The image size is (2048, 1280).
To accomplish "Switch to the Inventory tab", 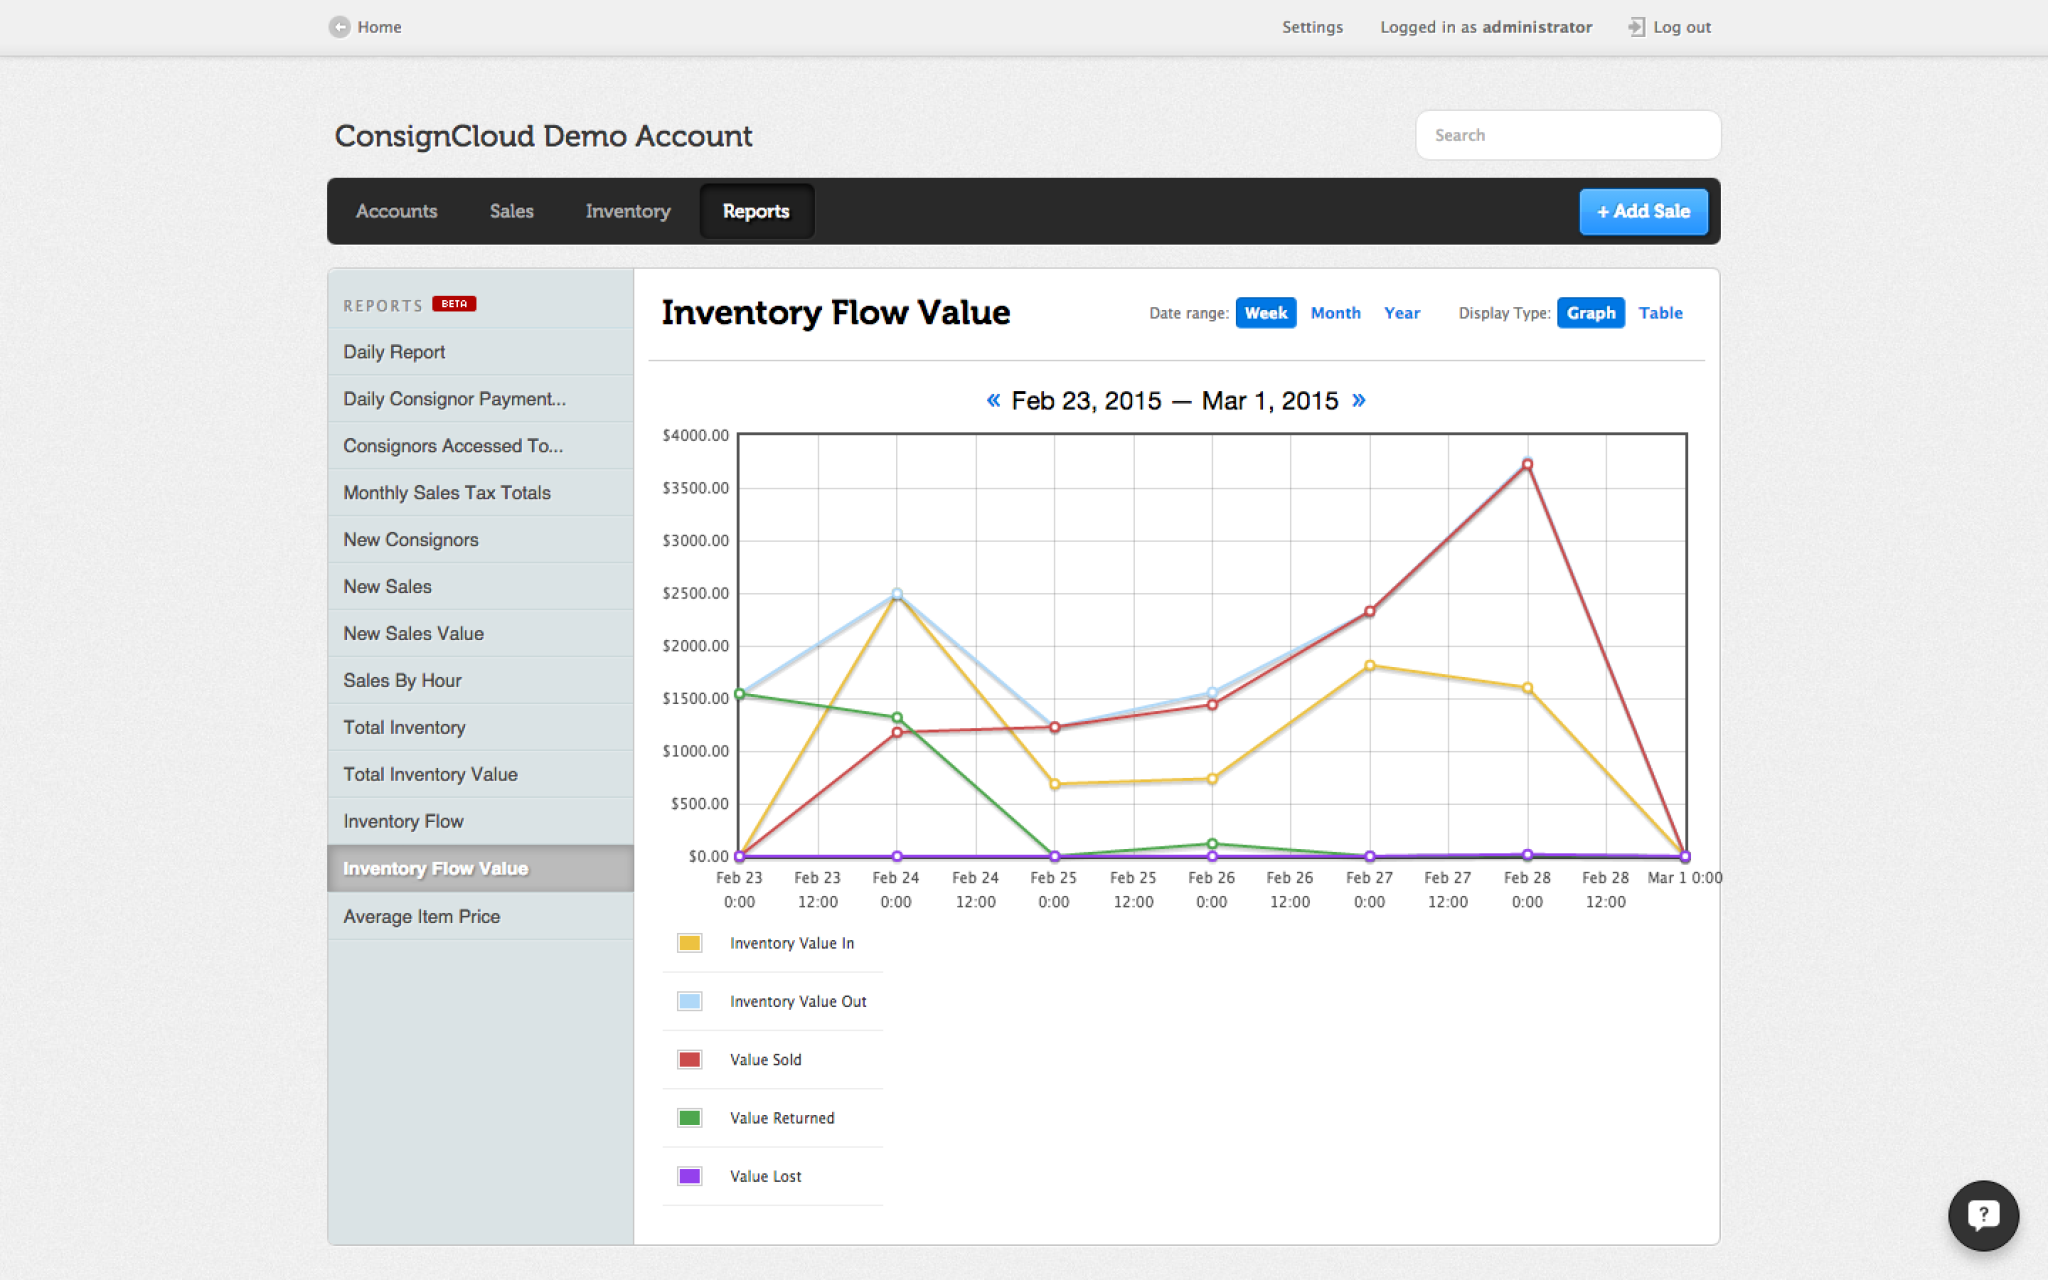I will (628, 211).
